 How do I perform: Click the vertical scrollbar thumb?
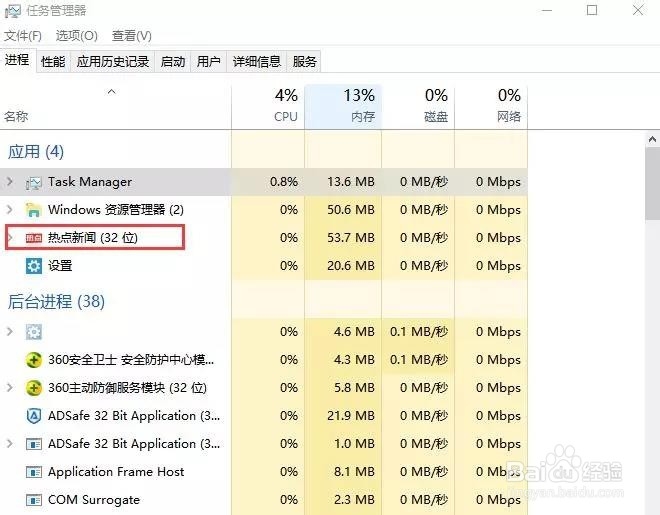click(x=652, y=183)
